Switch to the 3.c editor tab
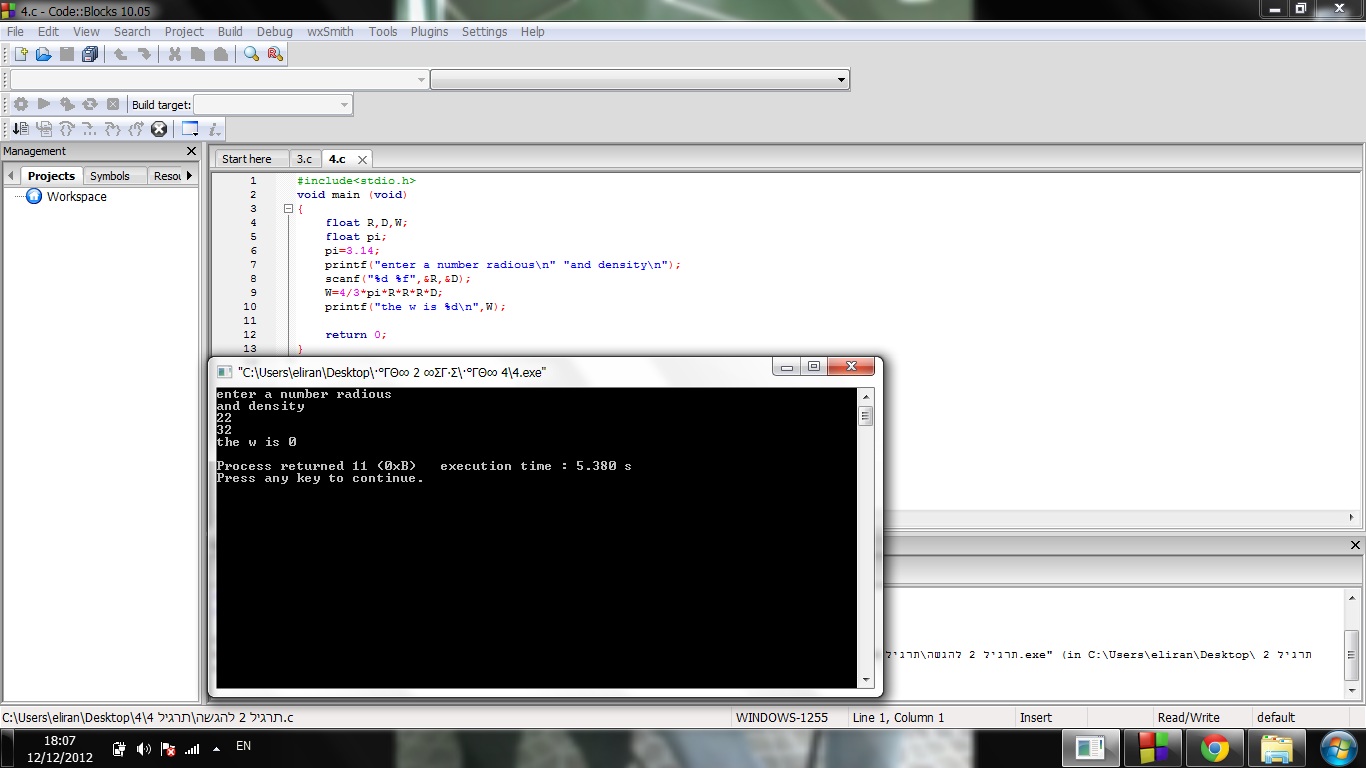 click(304, 159)
